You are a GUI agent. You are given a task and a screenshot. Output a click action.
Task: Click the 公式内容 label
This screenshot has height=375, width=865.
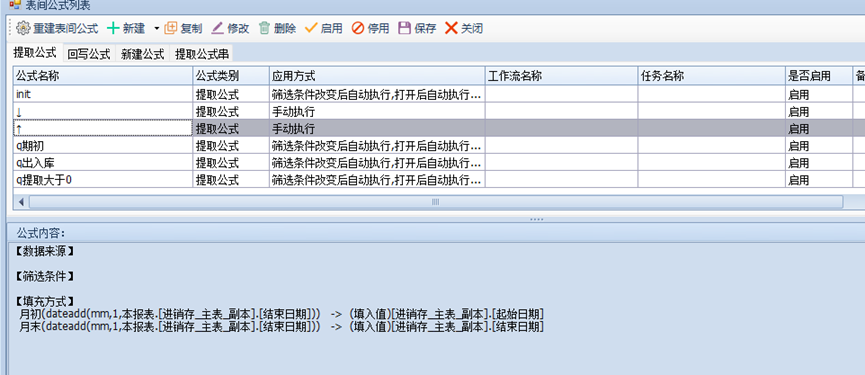[41, 232]
